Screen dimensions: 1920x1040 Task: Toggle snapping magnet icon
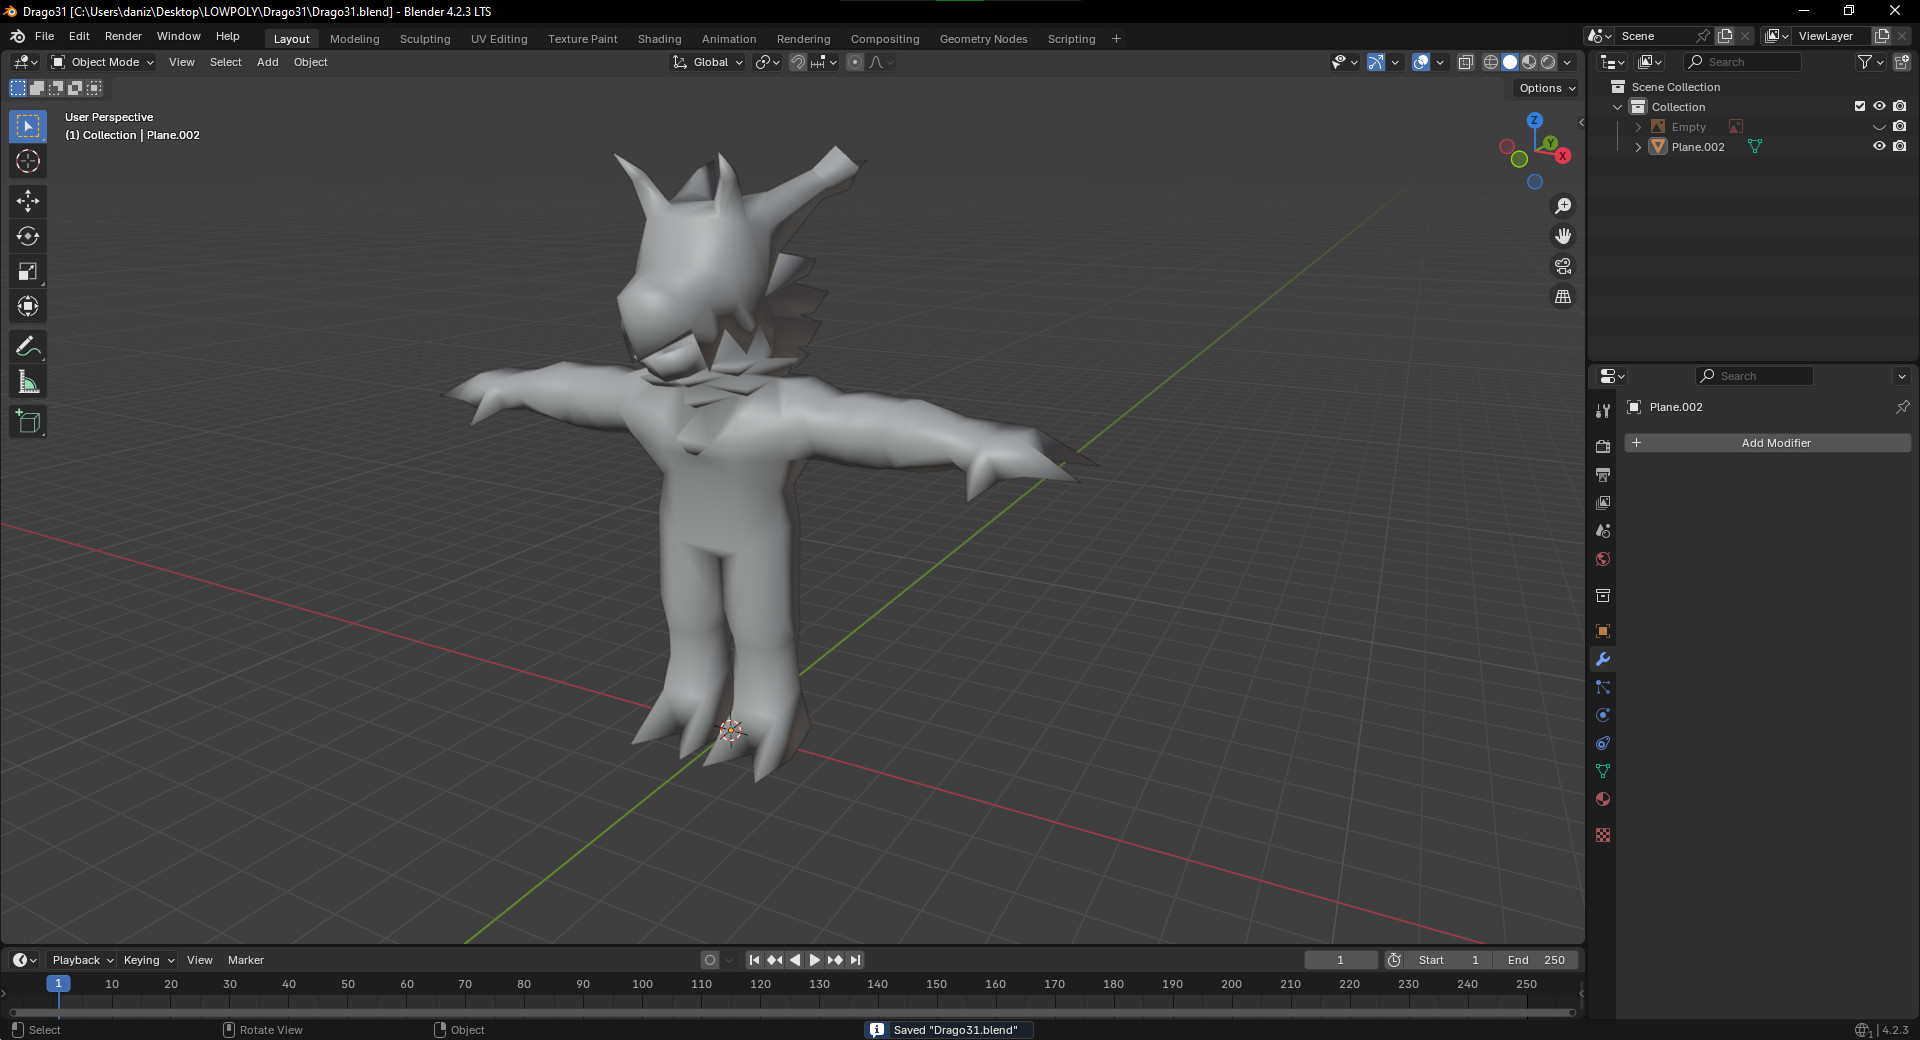click(797, 62)
